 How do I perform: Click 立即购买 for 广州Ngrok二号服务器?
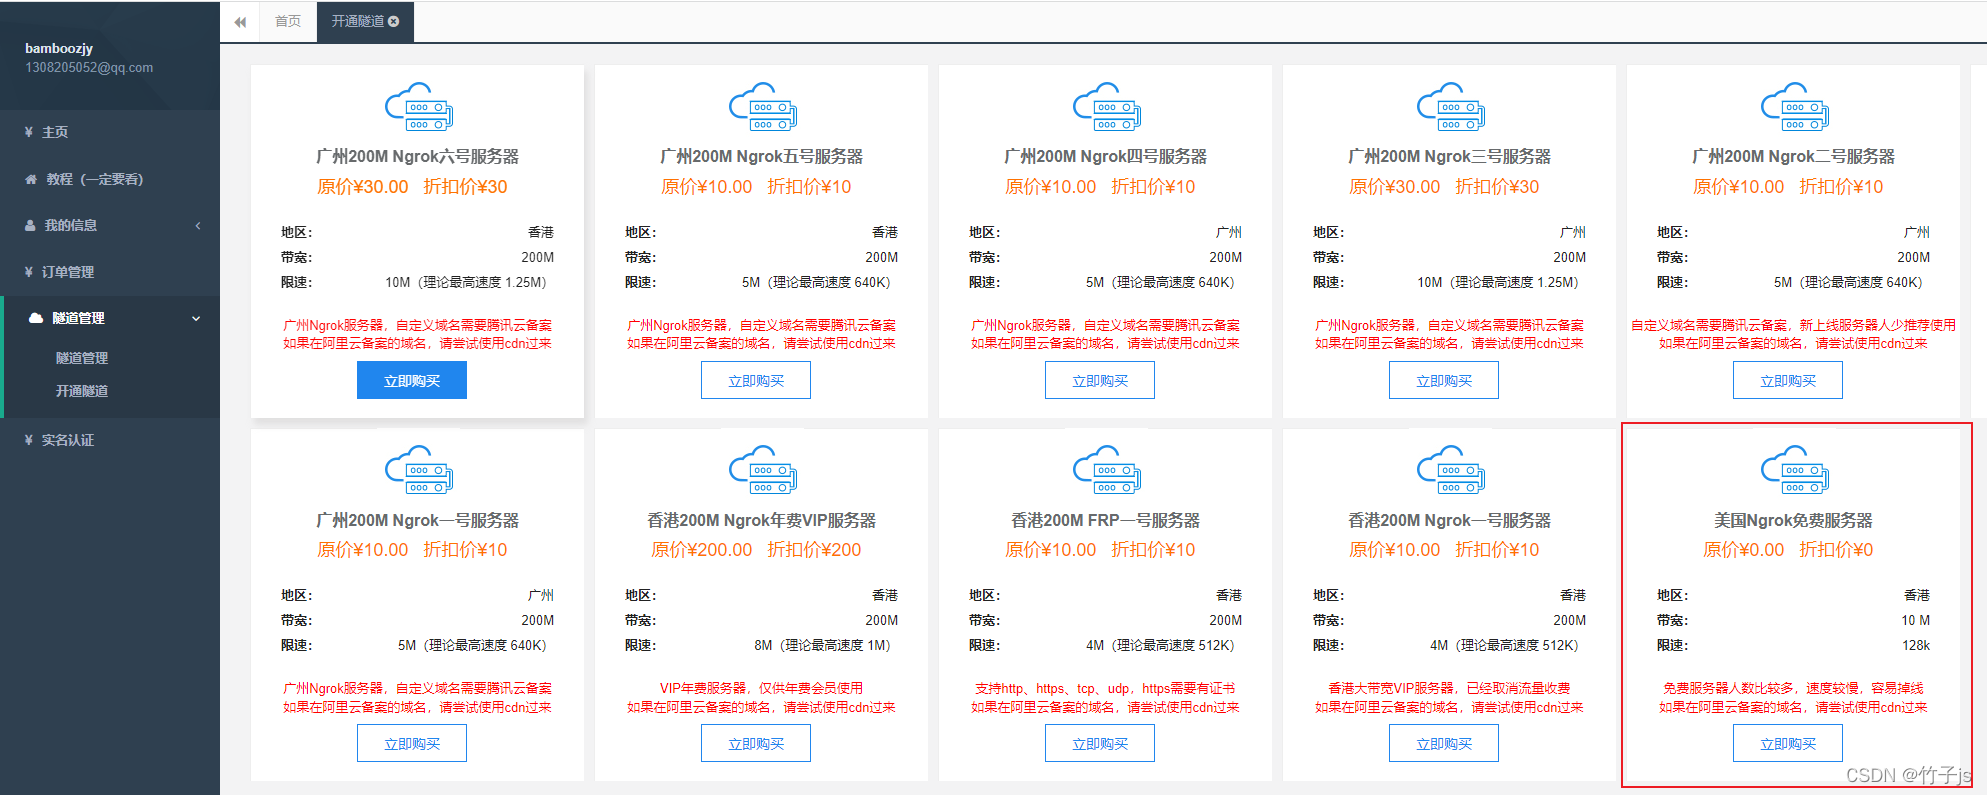coord(1788,380)
